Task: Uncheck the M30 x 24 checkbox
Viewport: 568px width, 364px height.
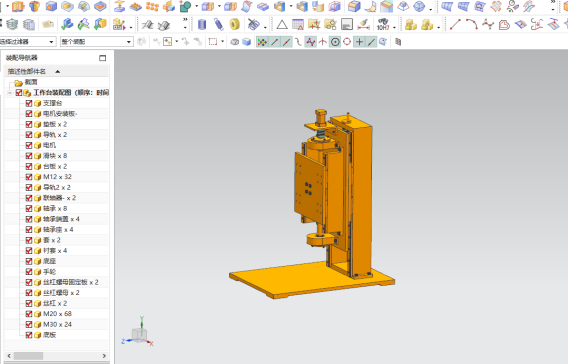Action: [29, 324]
